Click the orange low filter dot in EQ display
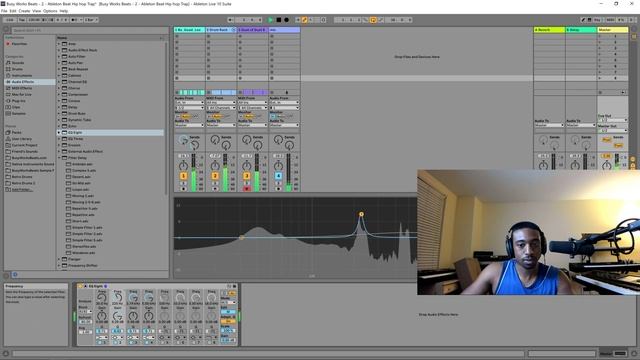 click(x=242, y=237)
